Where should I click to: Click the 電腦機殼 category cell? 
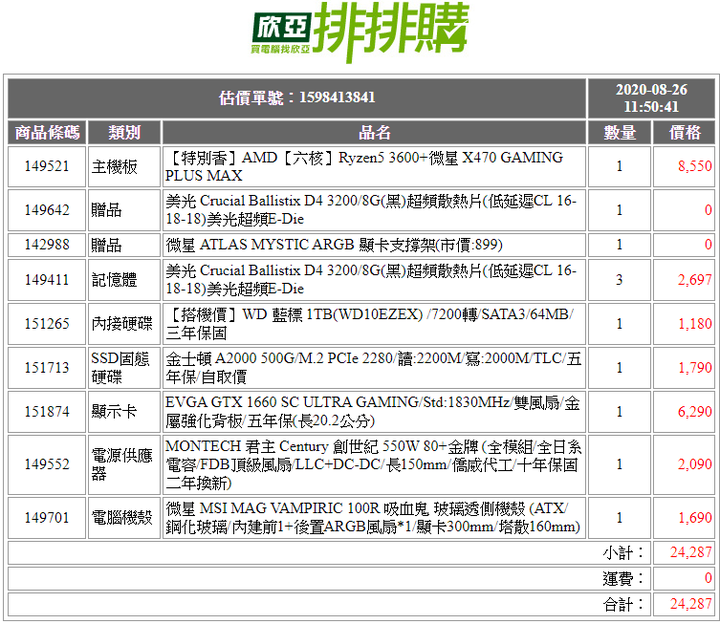(124, 518)
